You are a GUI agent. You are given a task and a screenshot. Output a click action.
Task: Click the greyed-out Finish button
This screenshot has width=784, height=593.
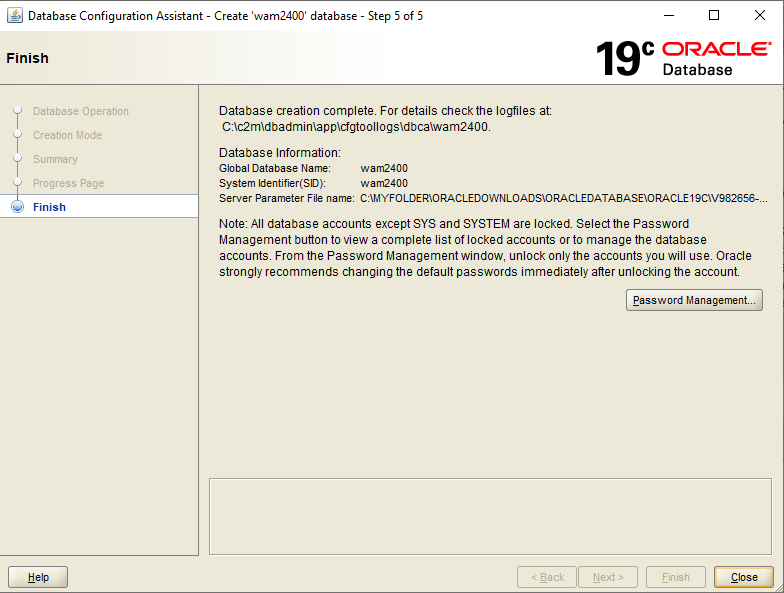[676, 577]
